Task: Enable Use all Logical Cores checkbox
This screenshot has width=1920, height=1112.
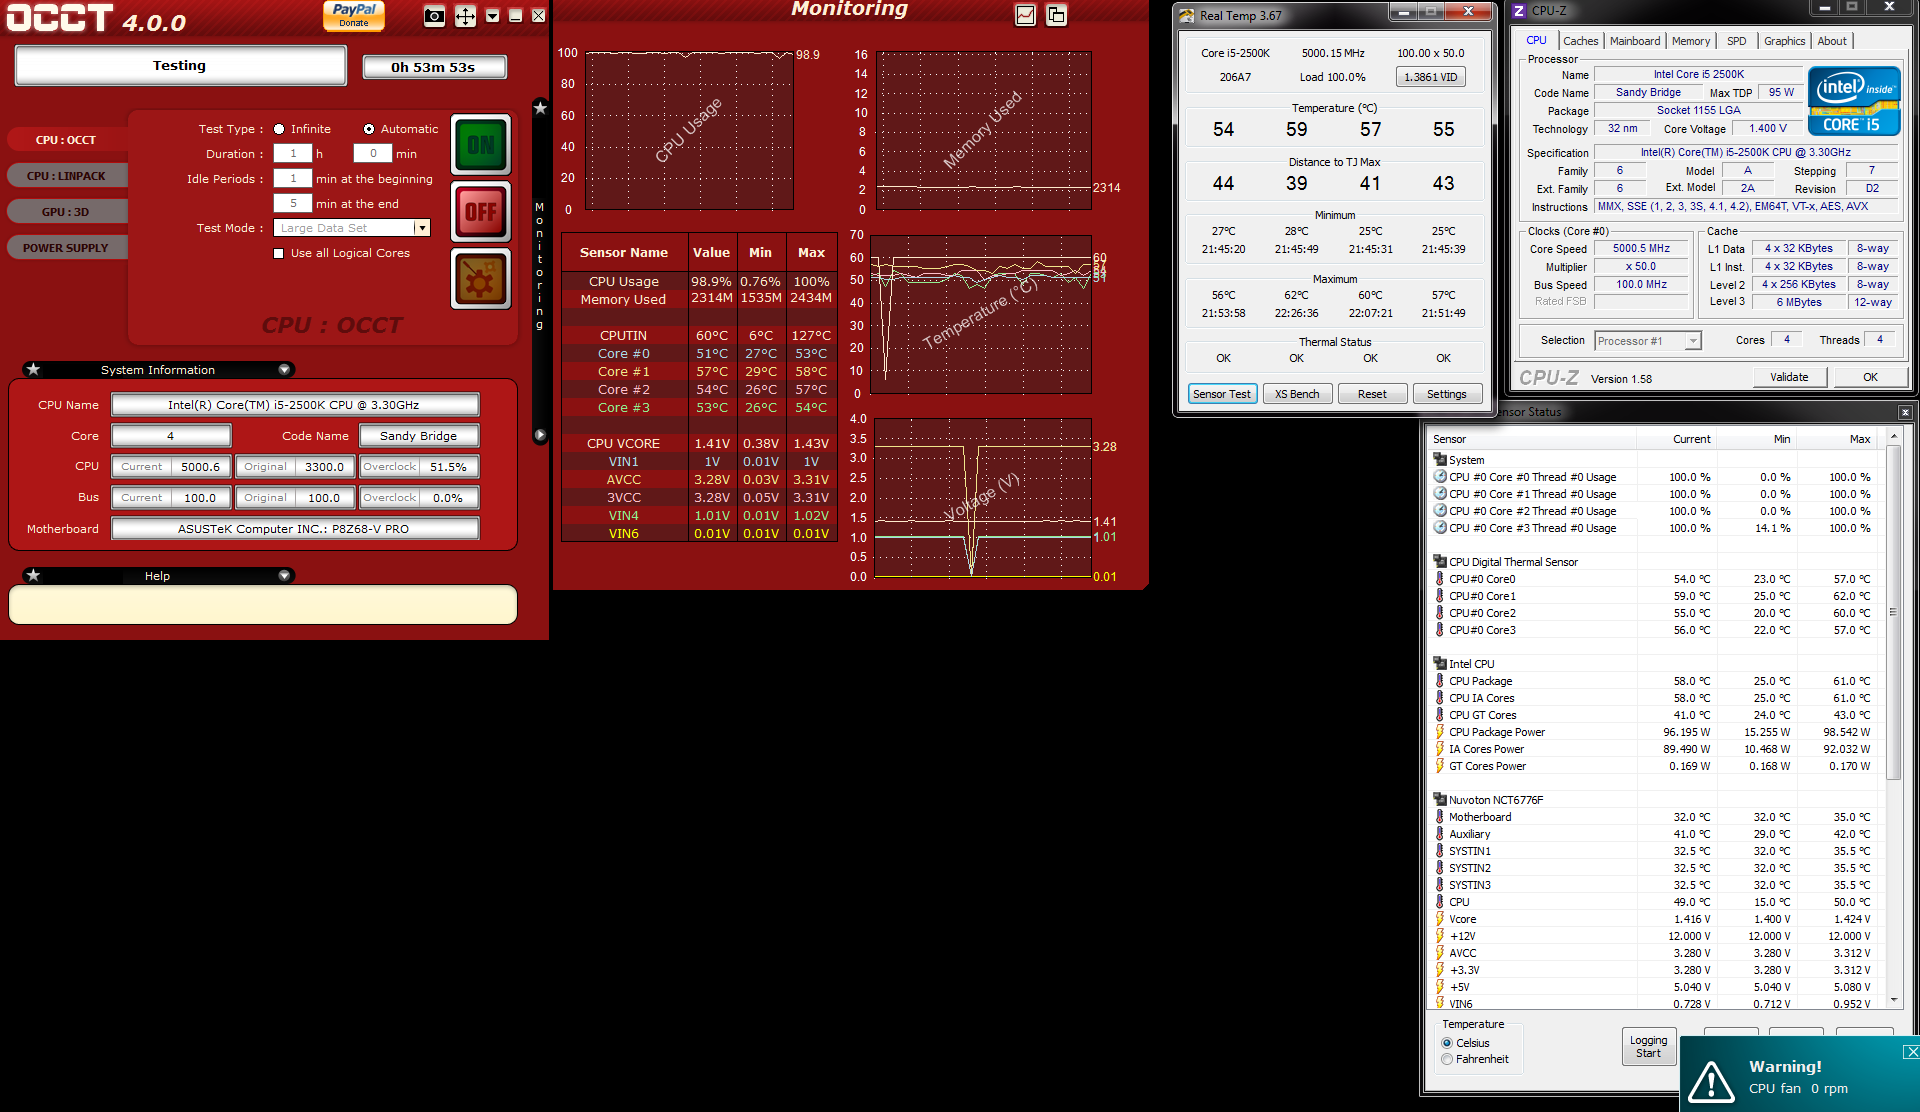Action: 279,253
